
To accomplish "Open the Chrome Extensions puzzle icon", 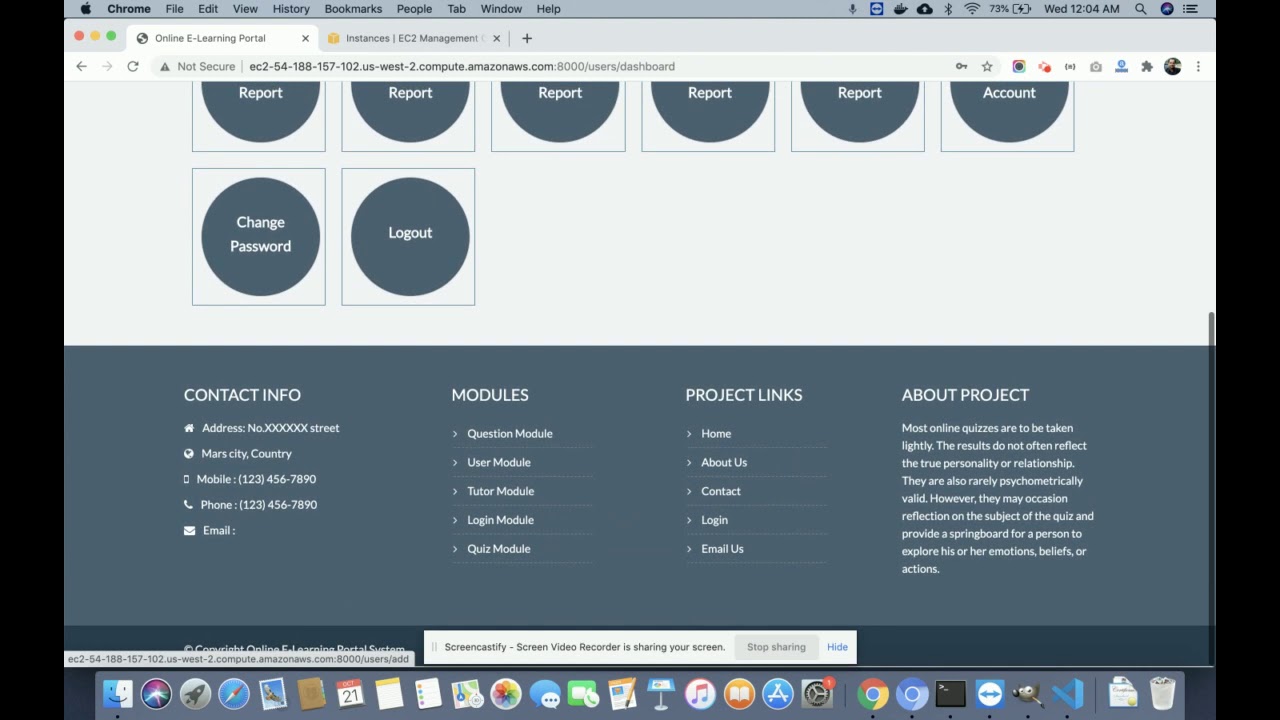I will tap(1147, 66).
